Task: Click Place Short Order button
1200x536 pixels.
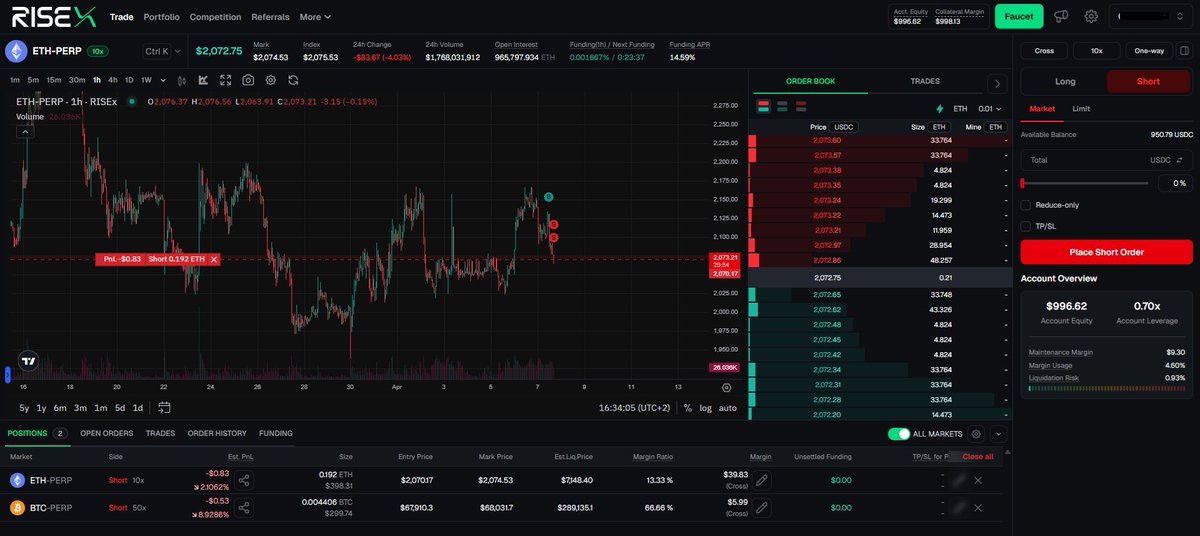Action: pyautogui.click(x=1106, y=252)
